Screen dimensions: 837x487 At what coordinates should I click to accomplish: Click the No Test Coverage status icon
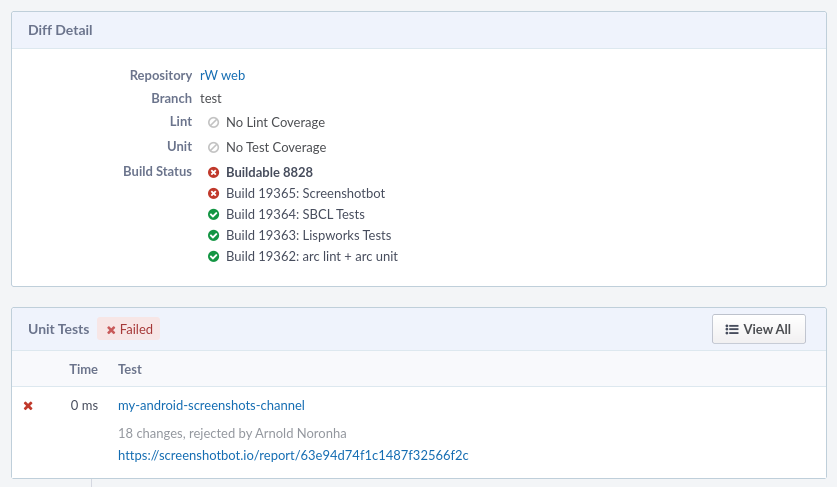point(213,148)
